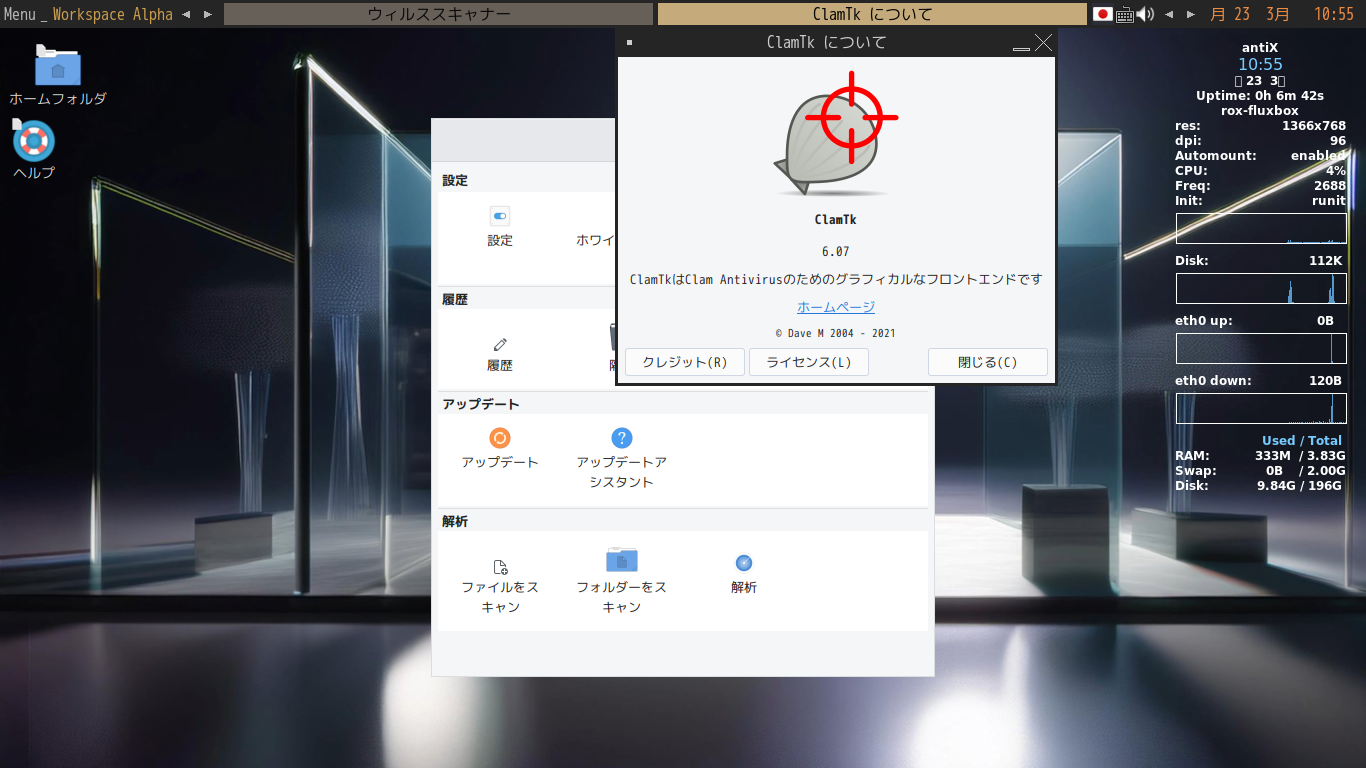Viewport: 1366px width, 768px height.
Task: Choose the フォルダーをスキャン folder scan icon
Action: [x=622, y=560]
